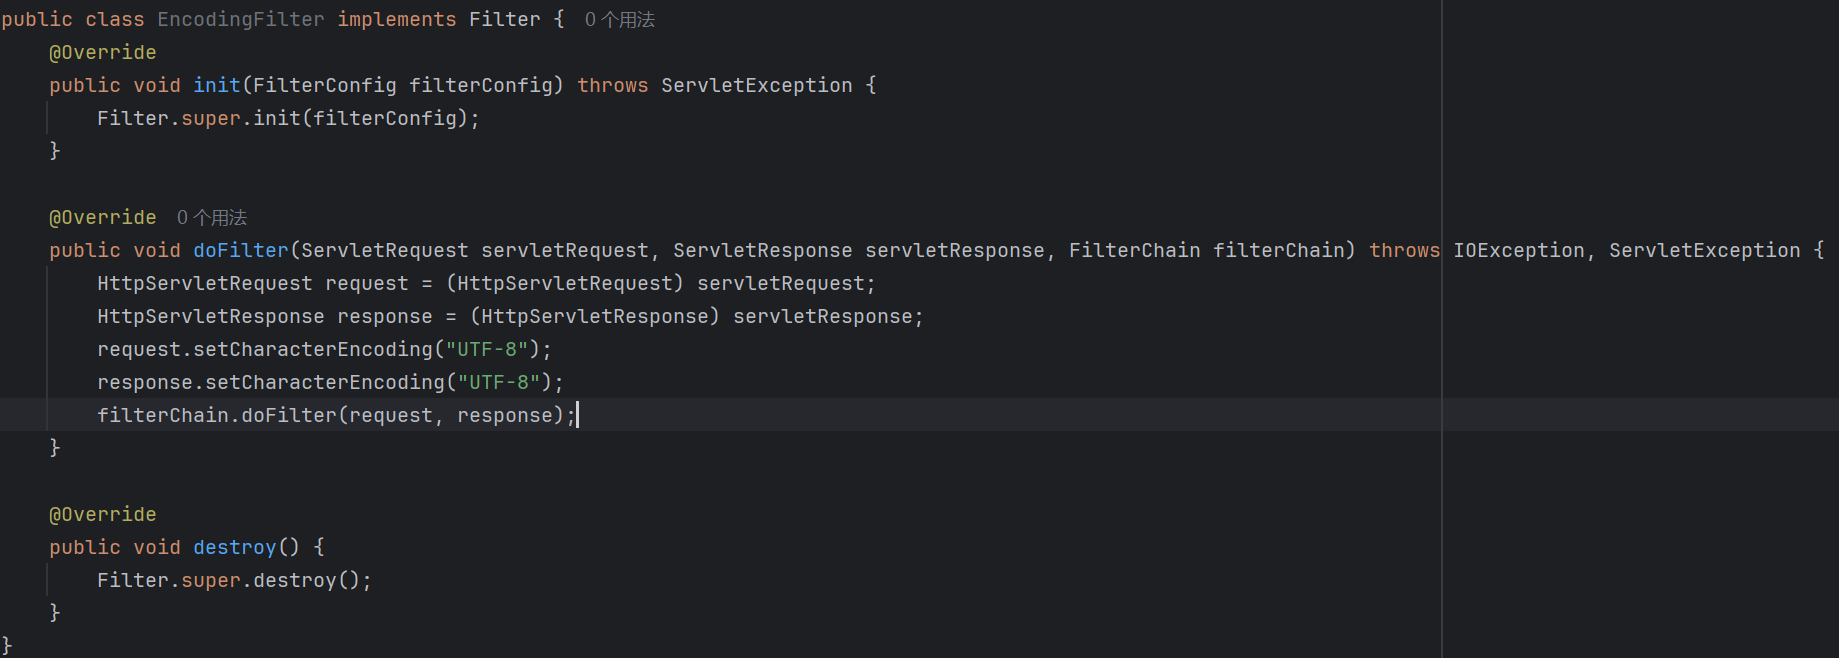Viewport: 1839px width, 658px height.
Task: Click the init method name
Action: point(217,86)
